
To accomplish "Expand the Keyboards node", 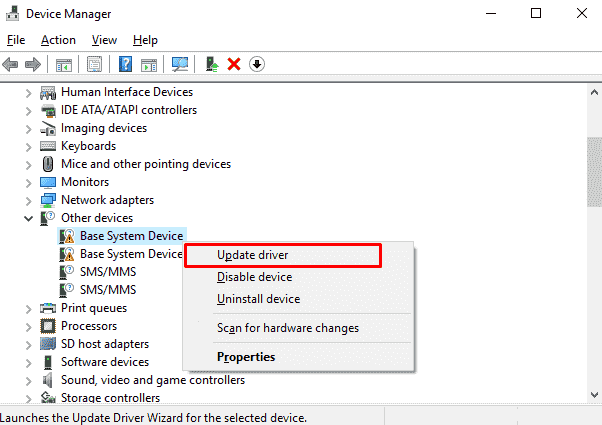I will pos(28,147).
